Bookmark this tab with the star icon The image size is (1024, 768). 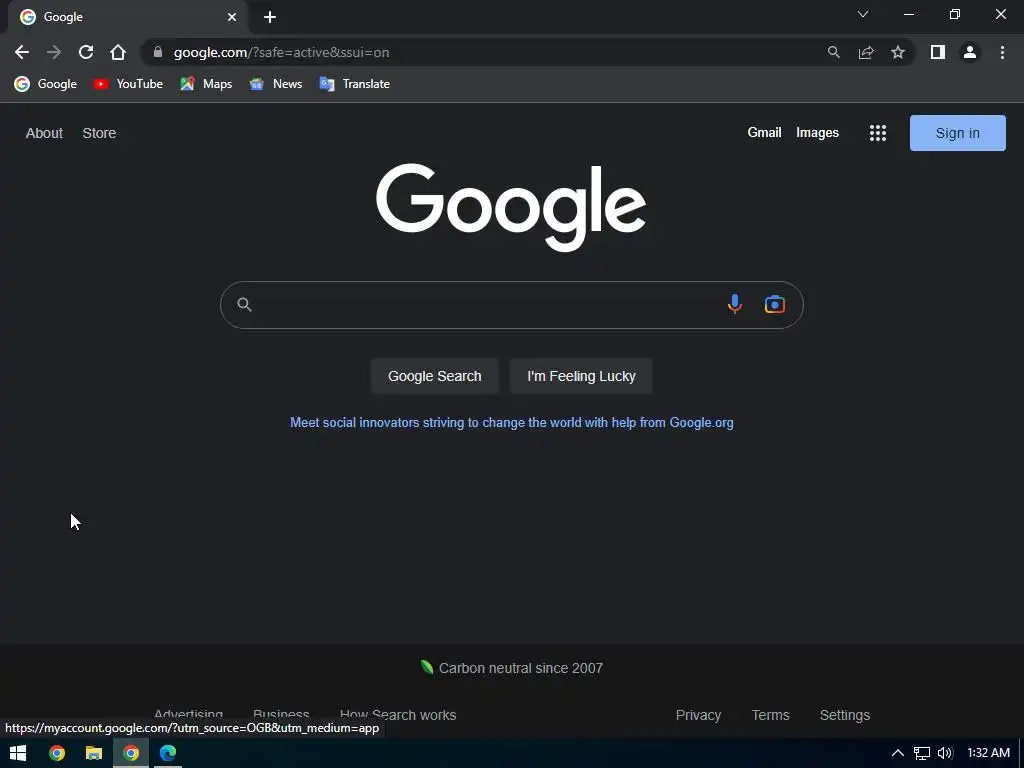[x=898, y=52]
